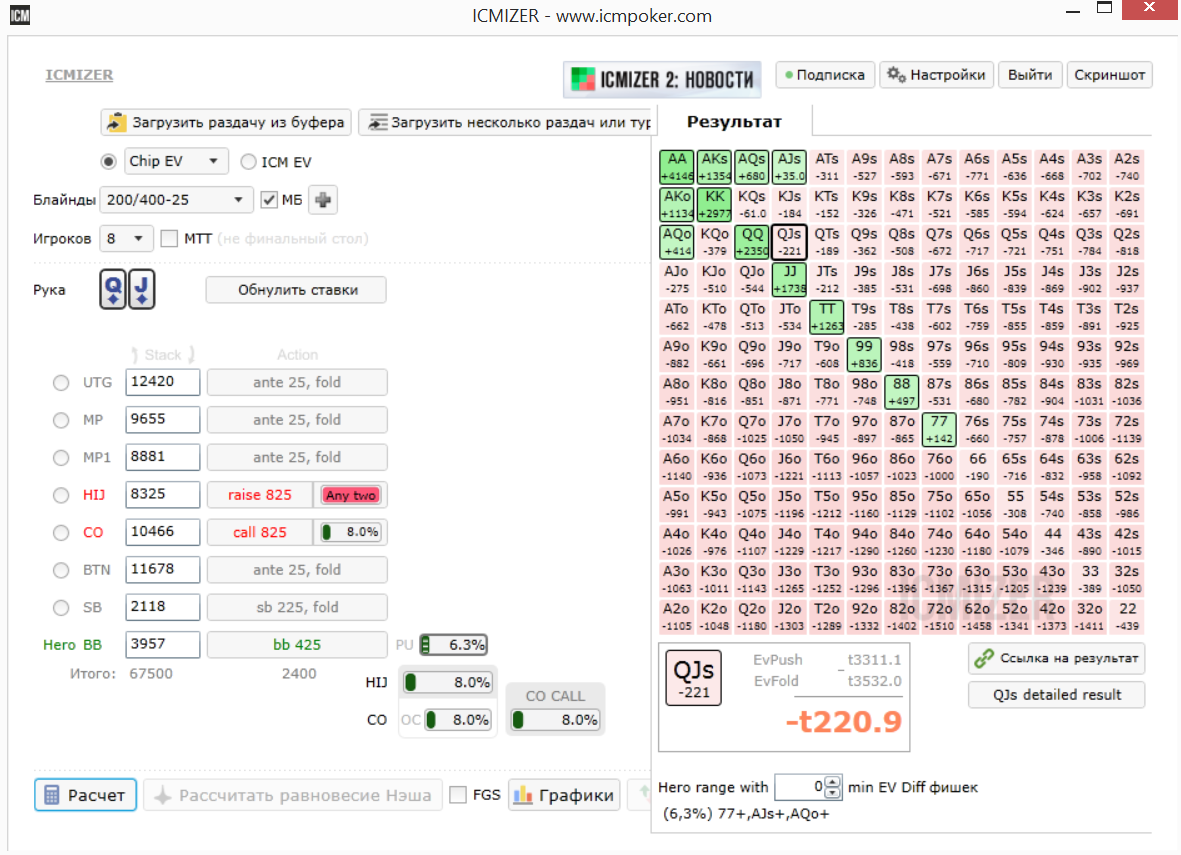Click the icon on the load-several-hands button
Screen dimensions: 1181x855
377,122
